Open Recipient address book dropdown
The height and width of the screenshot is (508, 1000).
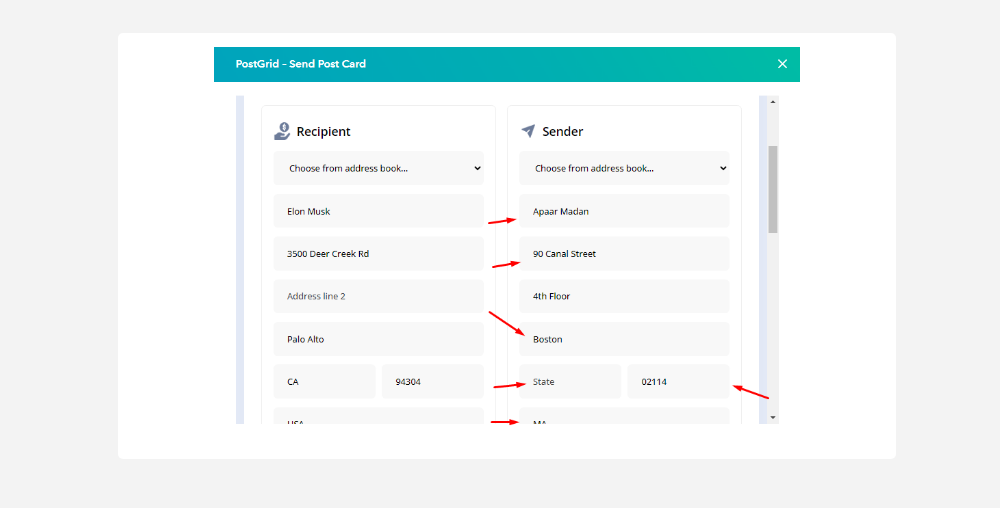(x=378, y=168)
